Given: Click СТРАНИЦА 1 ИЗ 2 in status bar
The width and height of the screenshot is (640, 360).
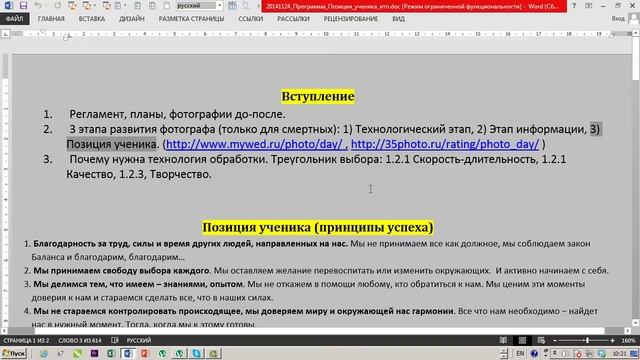Looking at the screenshot, I should click(26, 340).
